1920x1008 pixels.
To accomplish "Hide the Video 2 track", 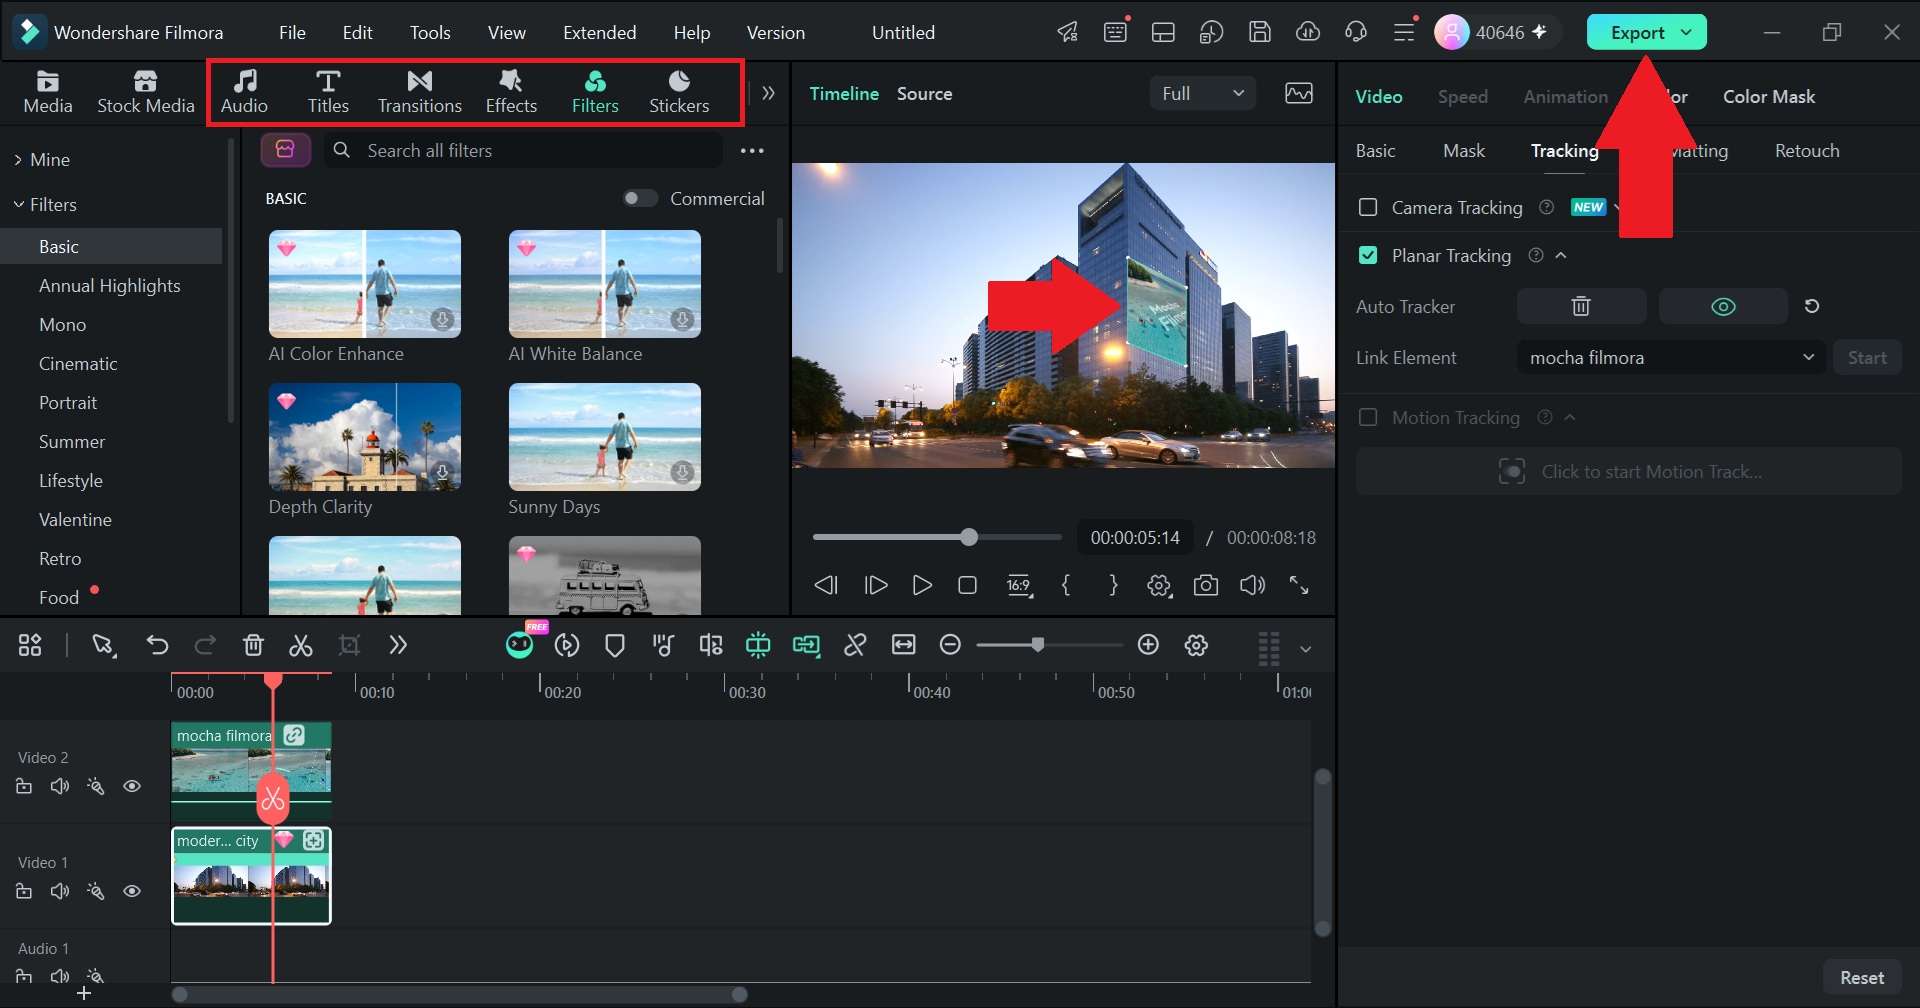I will click(132, 787).
